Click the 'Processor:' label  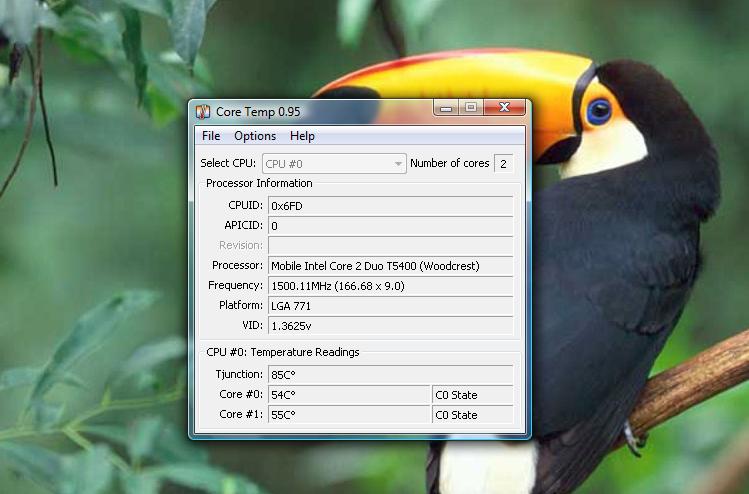(x=237, y=265)
